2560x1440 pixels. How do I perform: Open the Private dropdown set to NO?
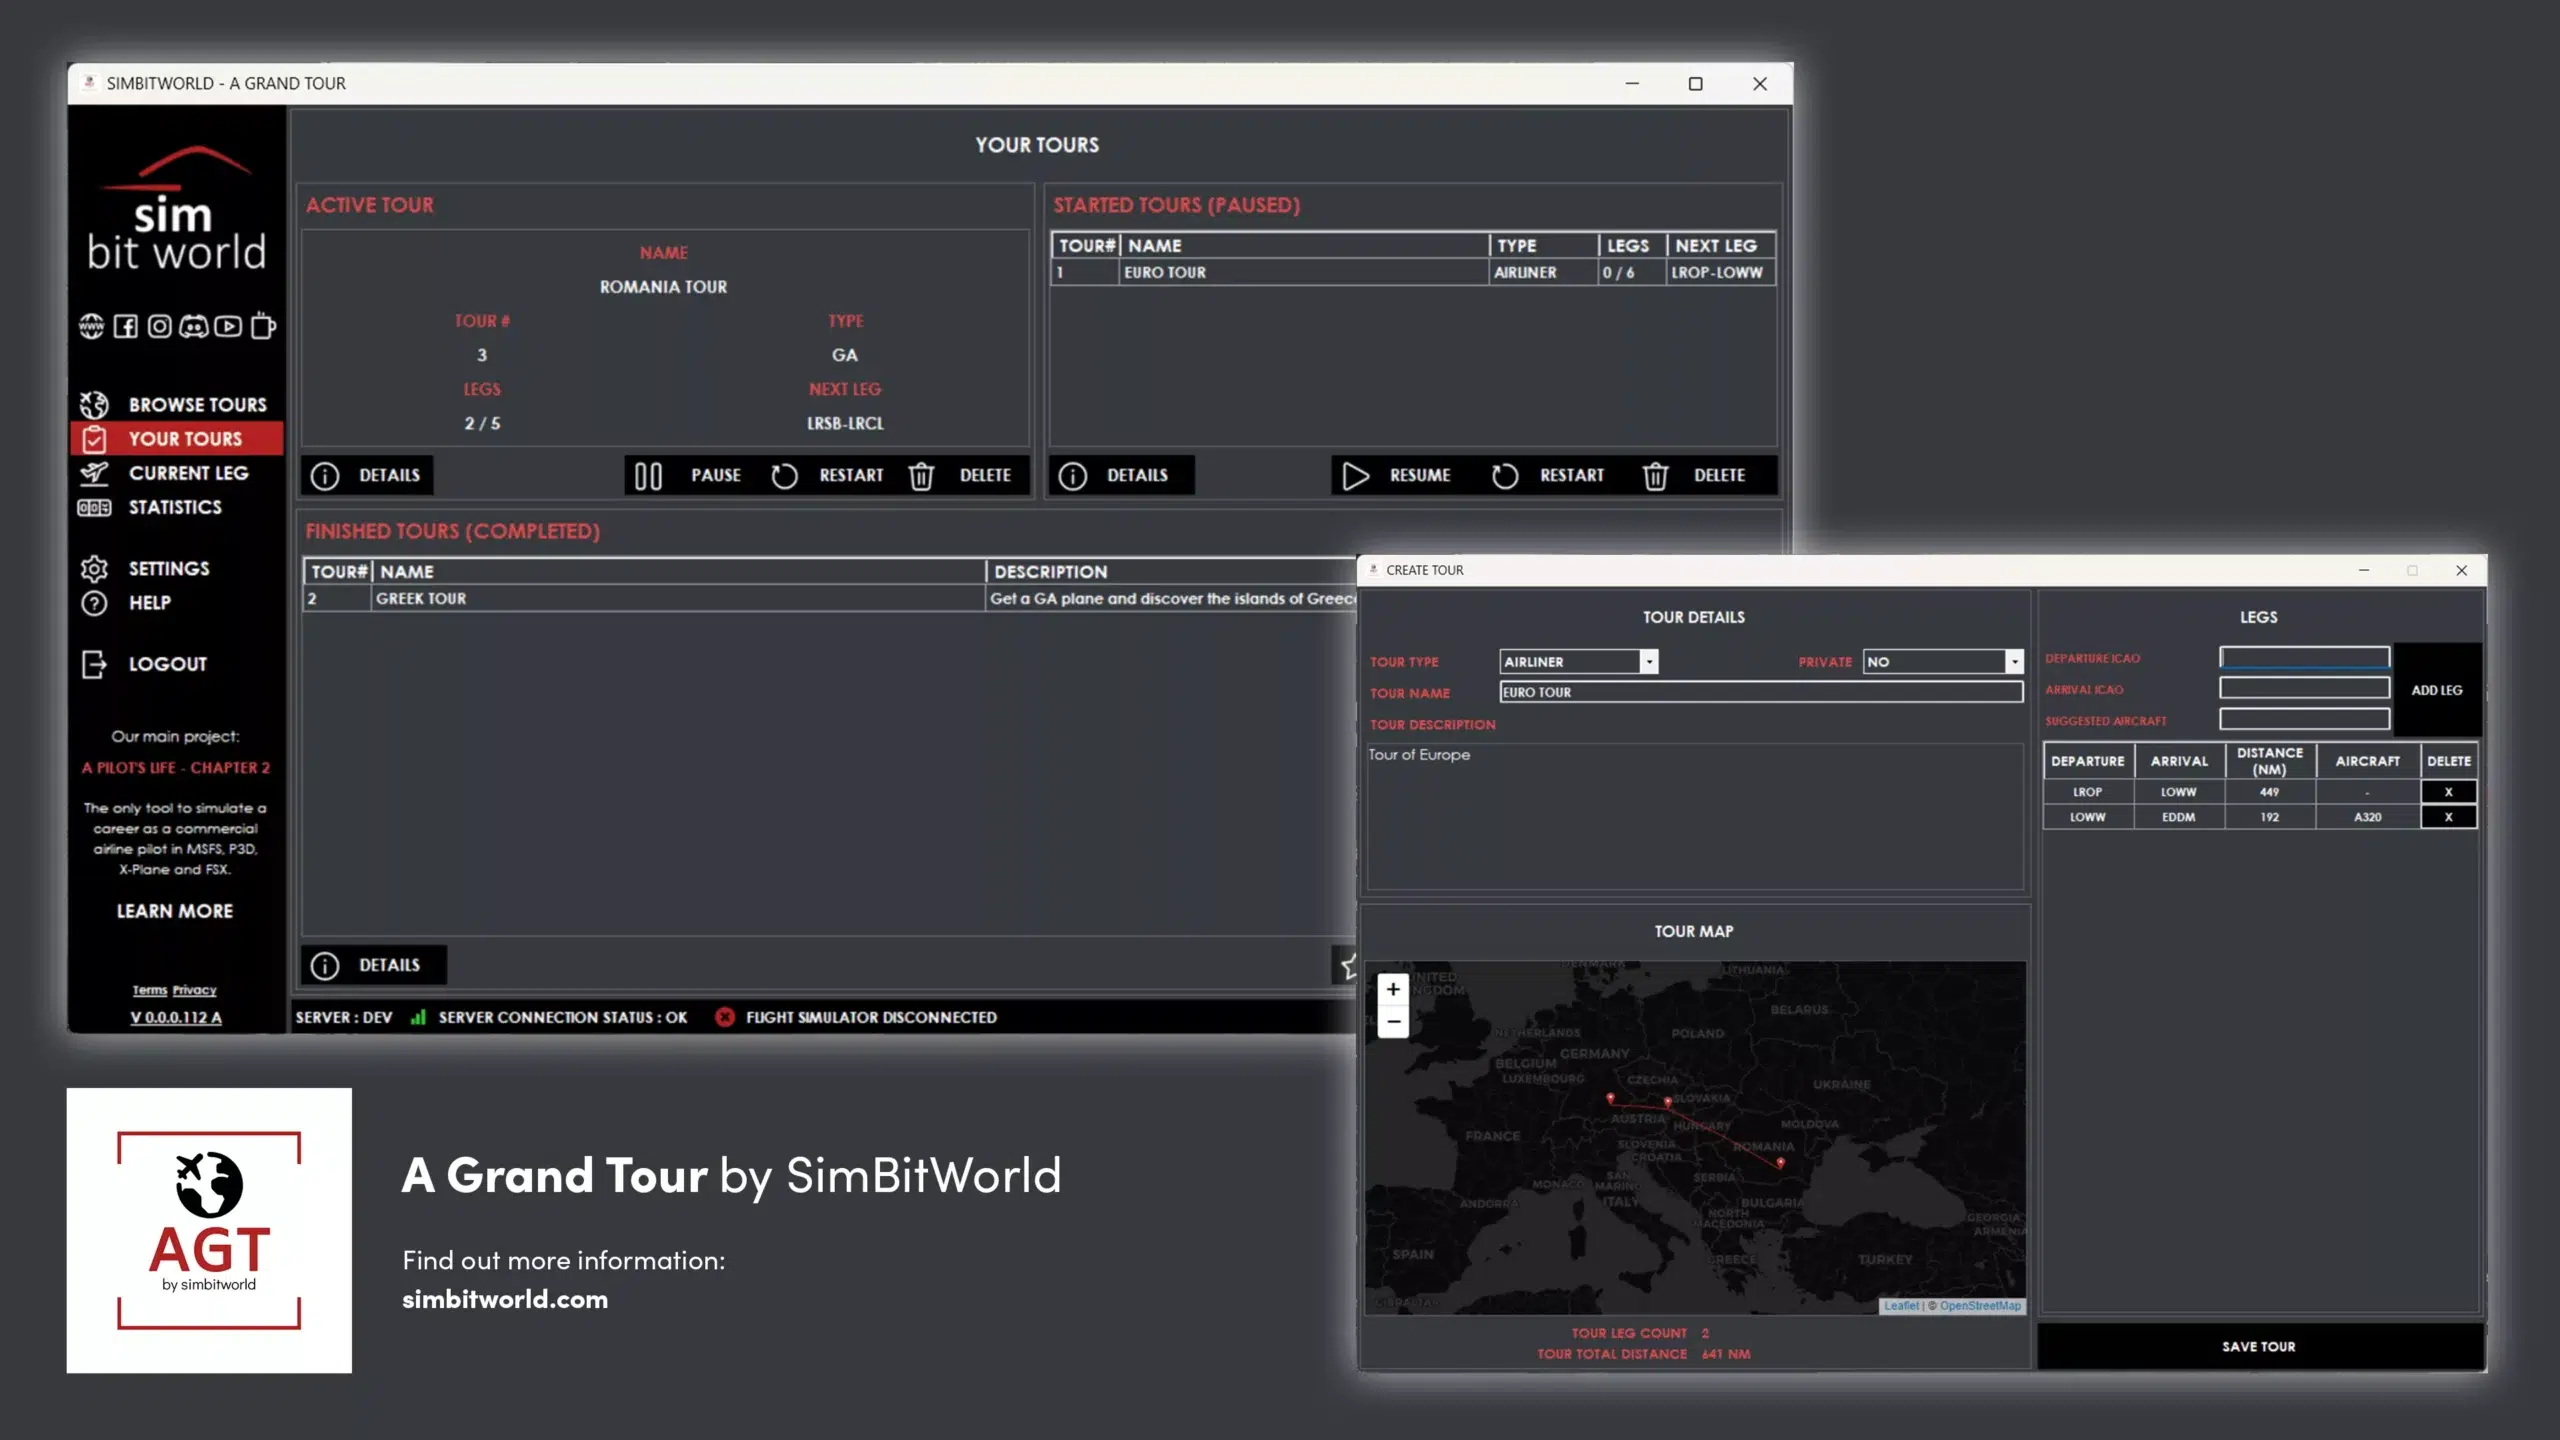pyautogui.click(x=2014, y=662)
